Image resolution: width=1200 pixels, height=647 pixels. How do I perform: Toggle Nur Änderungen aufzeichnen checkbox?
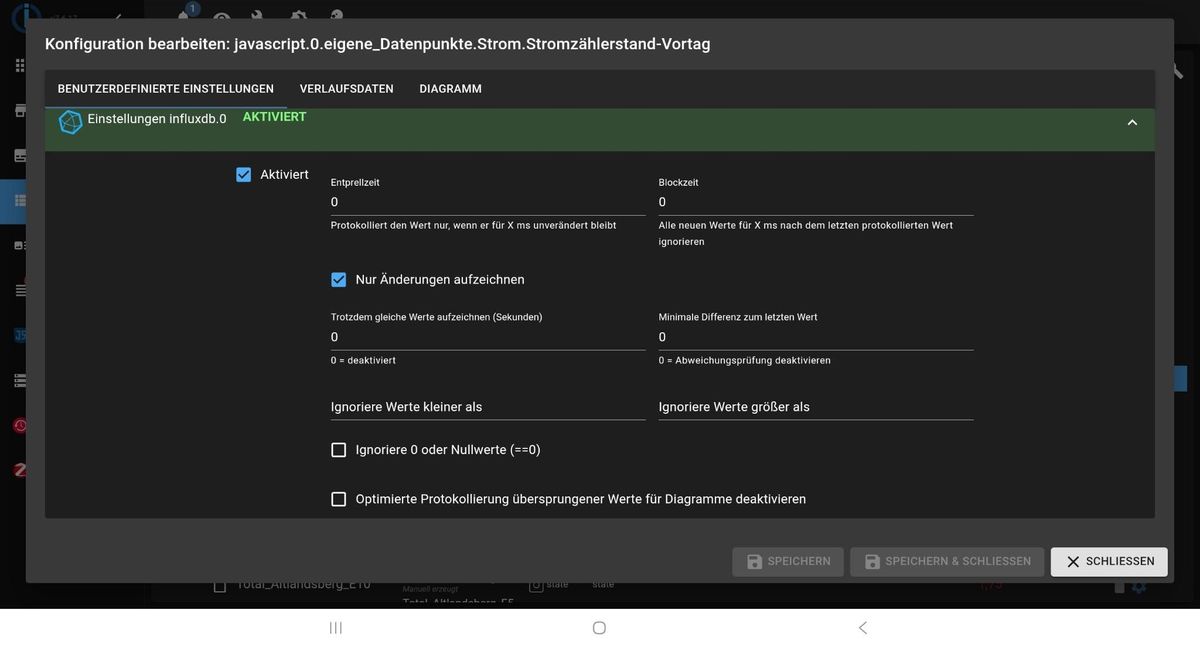[x=339, y=280]
